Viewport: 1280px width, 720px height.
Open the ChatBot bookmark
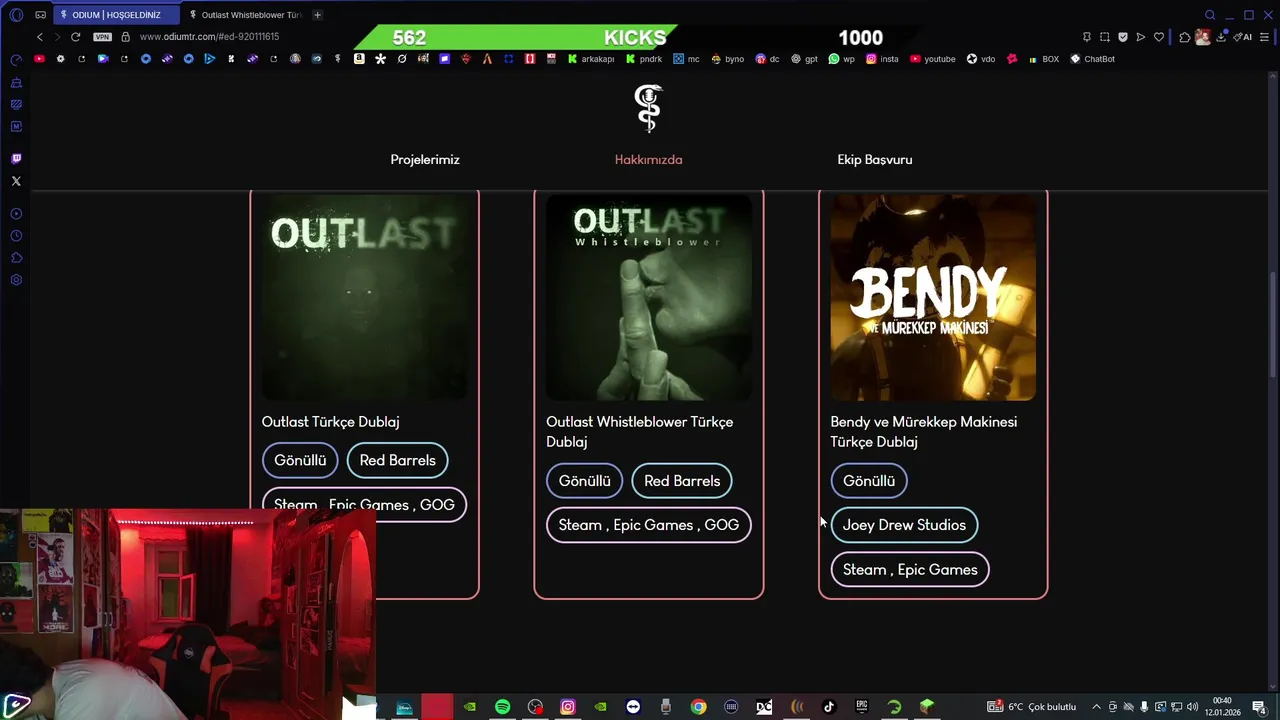coord(1092,59)
